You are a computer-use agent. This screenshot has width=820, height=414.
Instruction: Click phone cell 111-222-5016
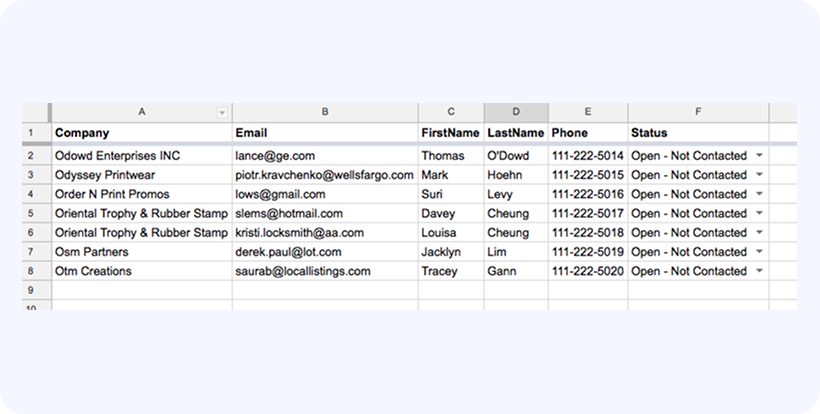pyautogui.click(x=587, y=194)
